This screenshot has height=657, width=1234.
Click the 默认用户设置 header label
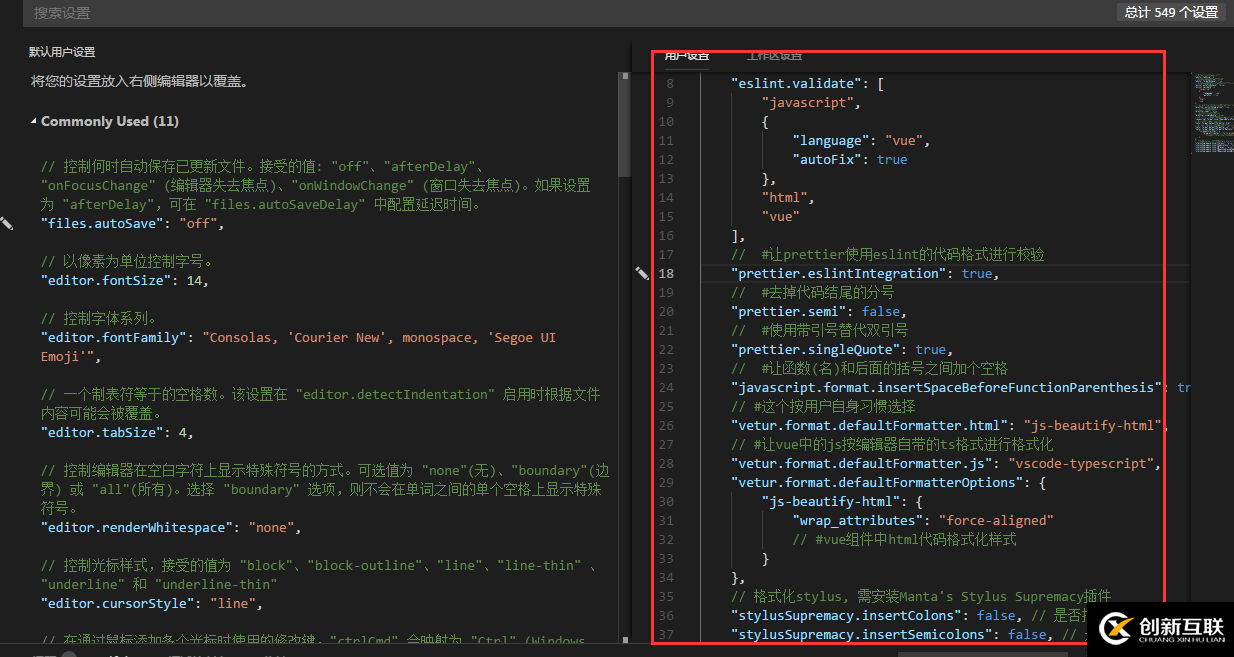(x=62, y=52)
